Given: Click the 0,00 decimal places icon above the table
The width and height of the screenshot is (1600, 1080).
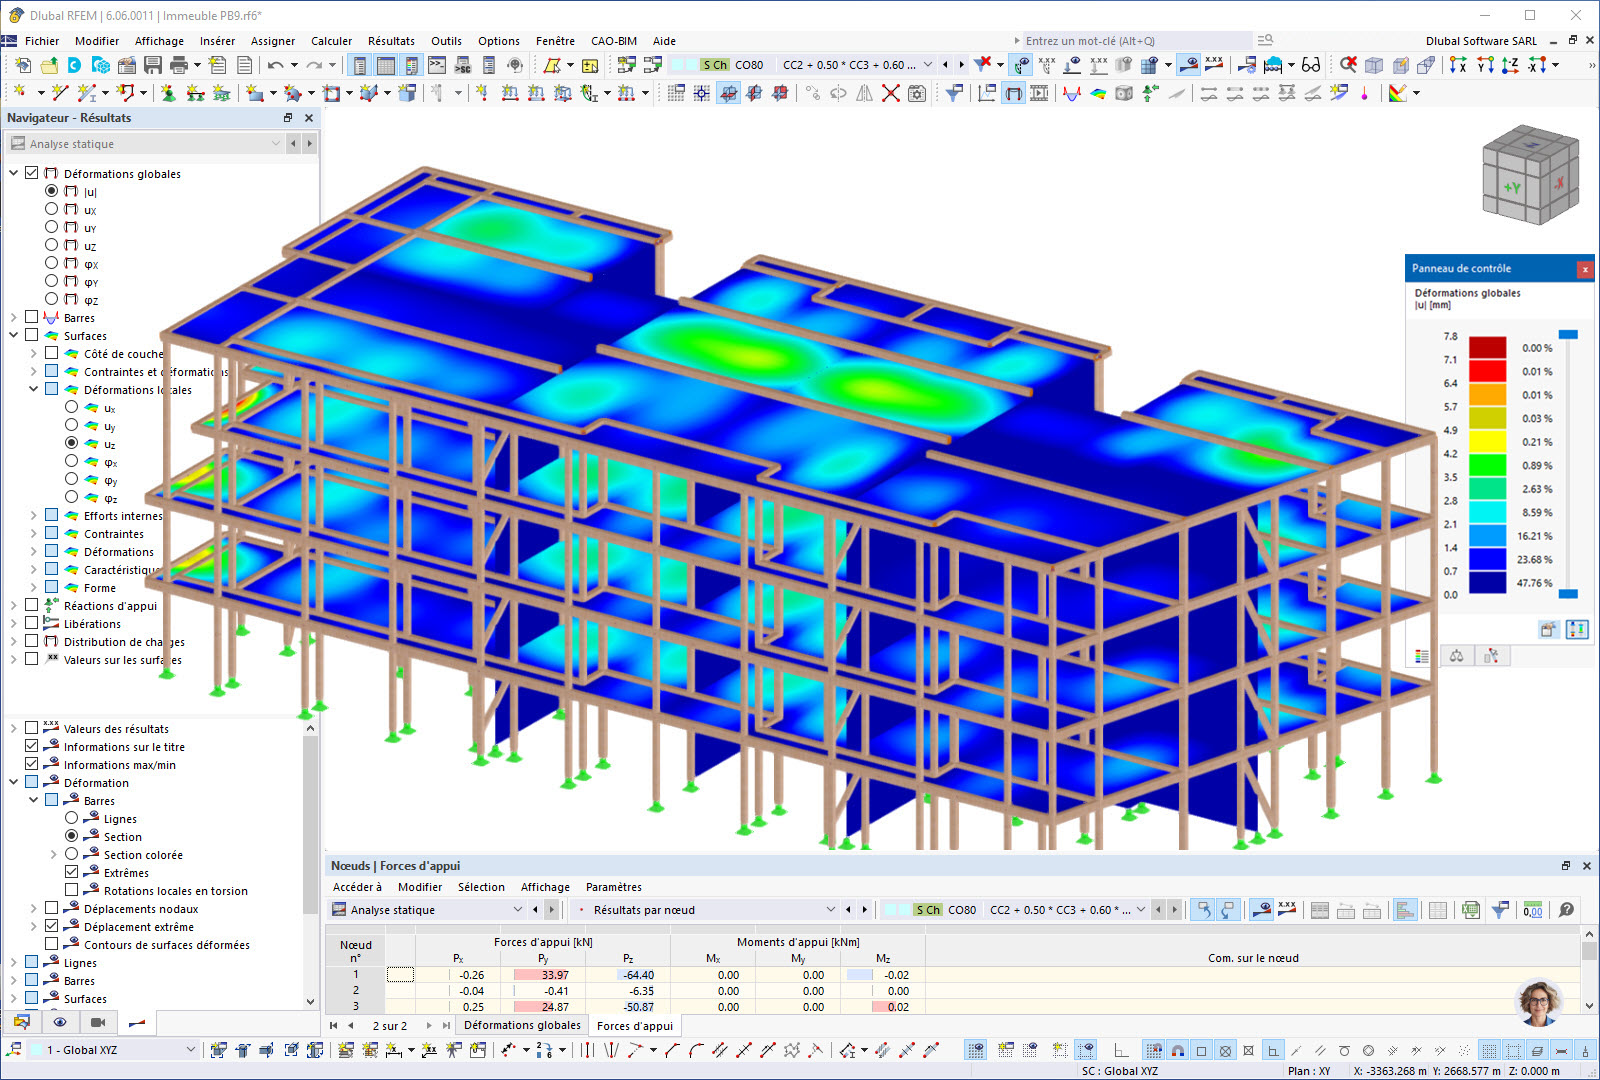Looking at the screenshot, I should point(1532,909).
